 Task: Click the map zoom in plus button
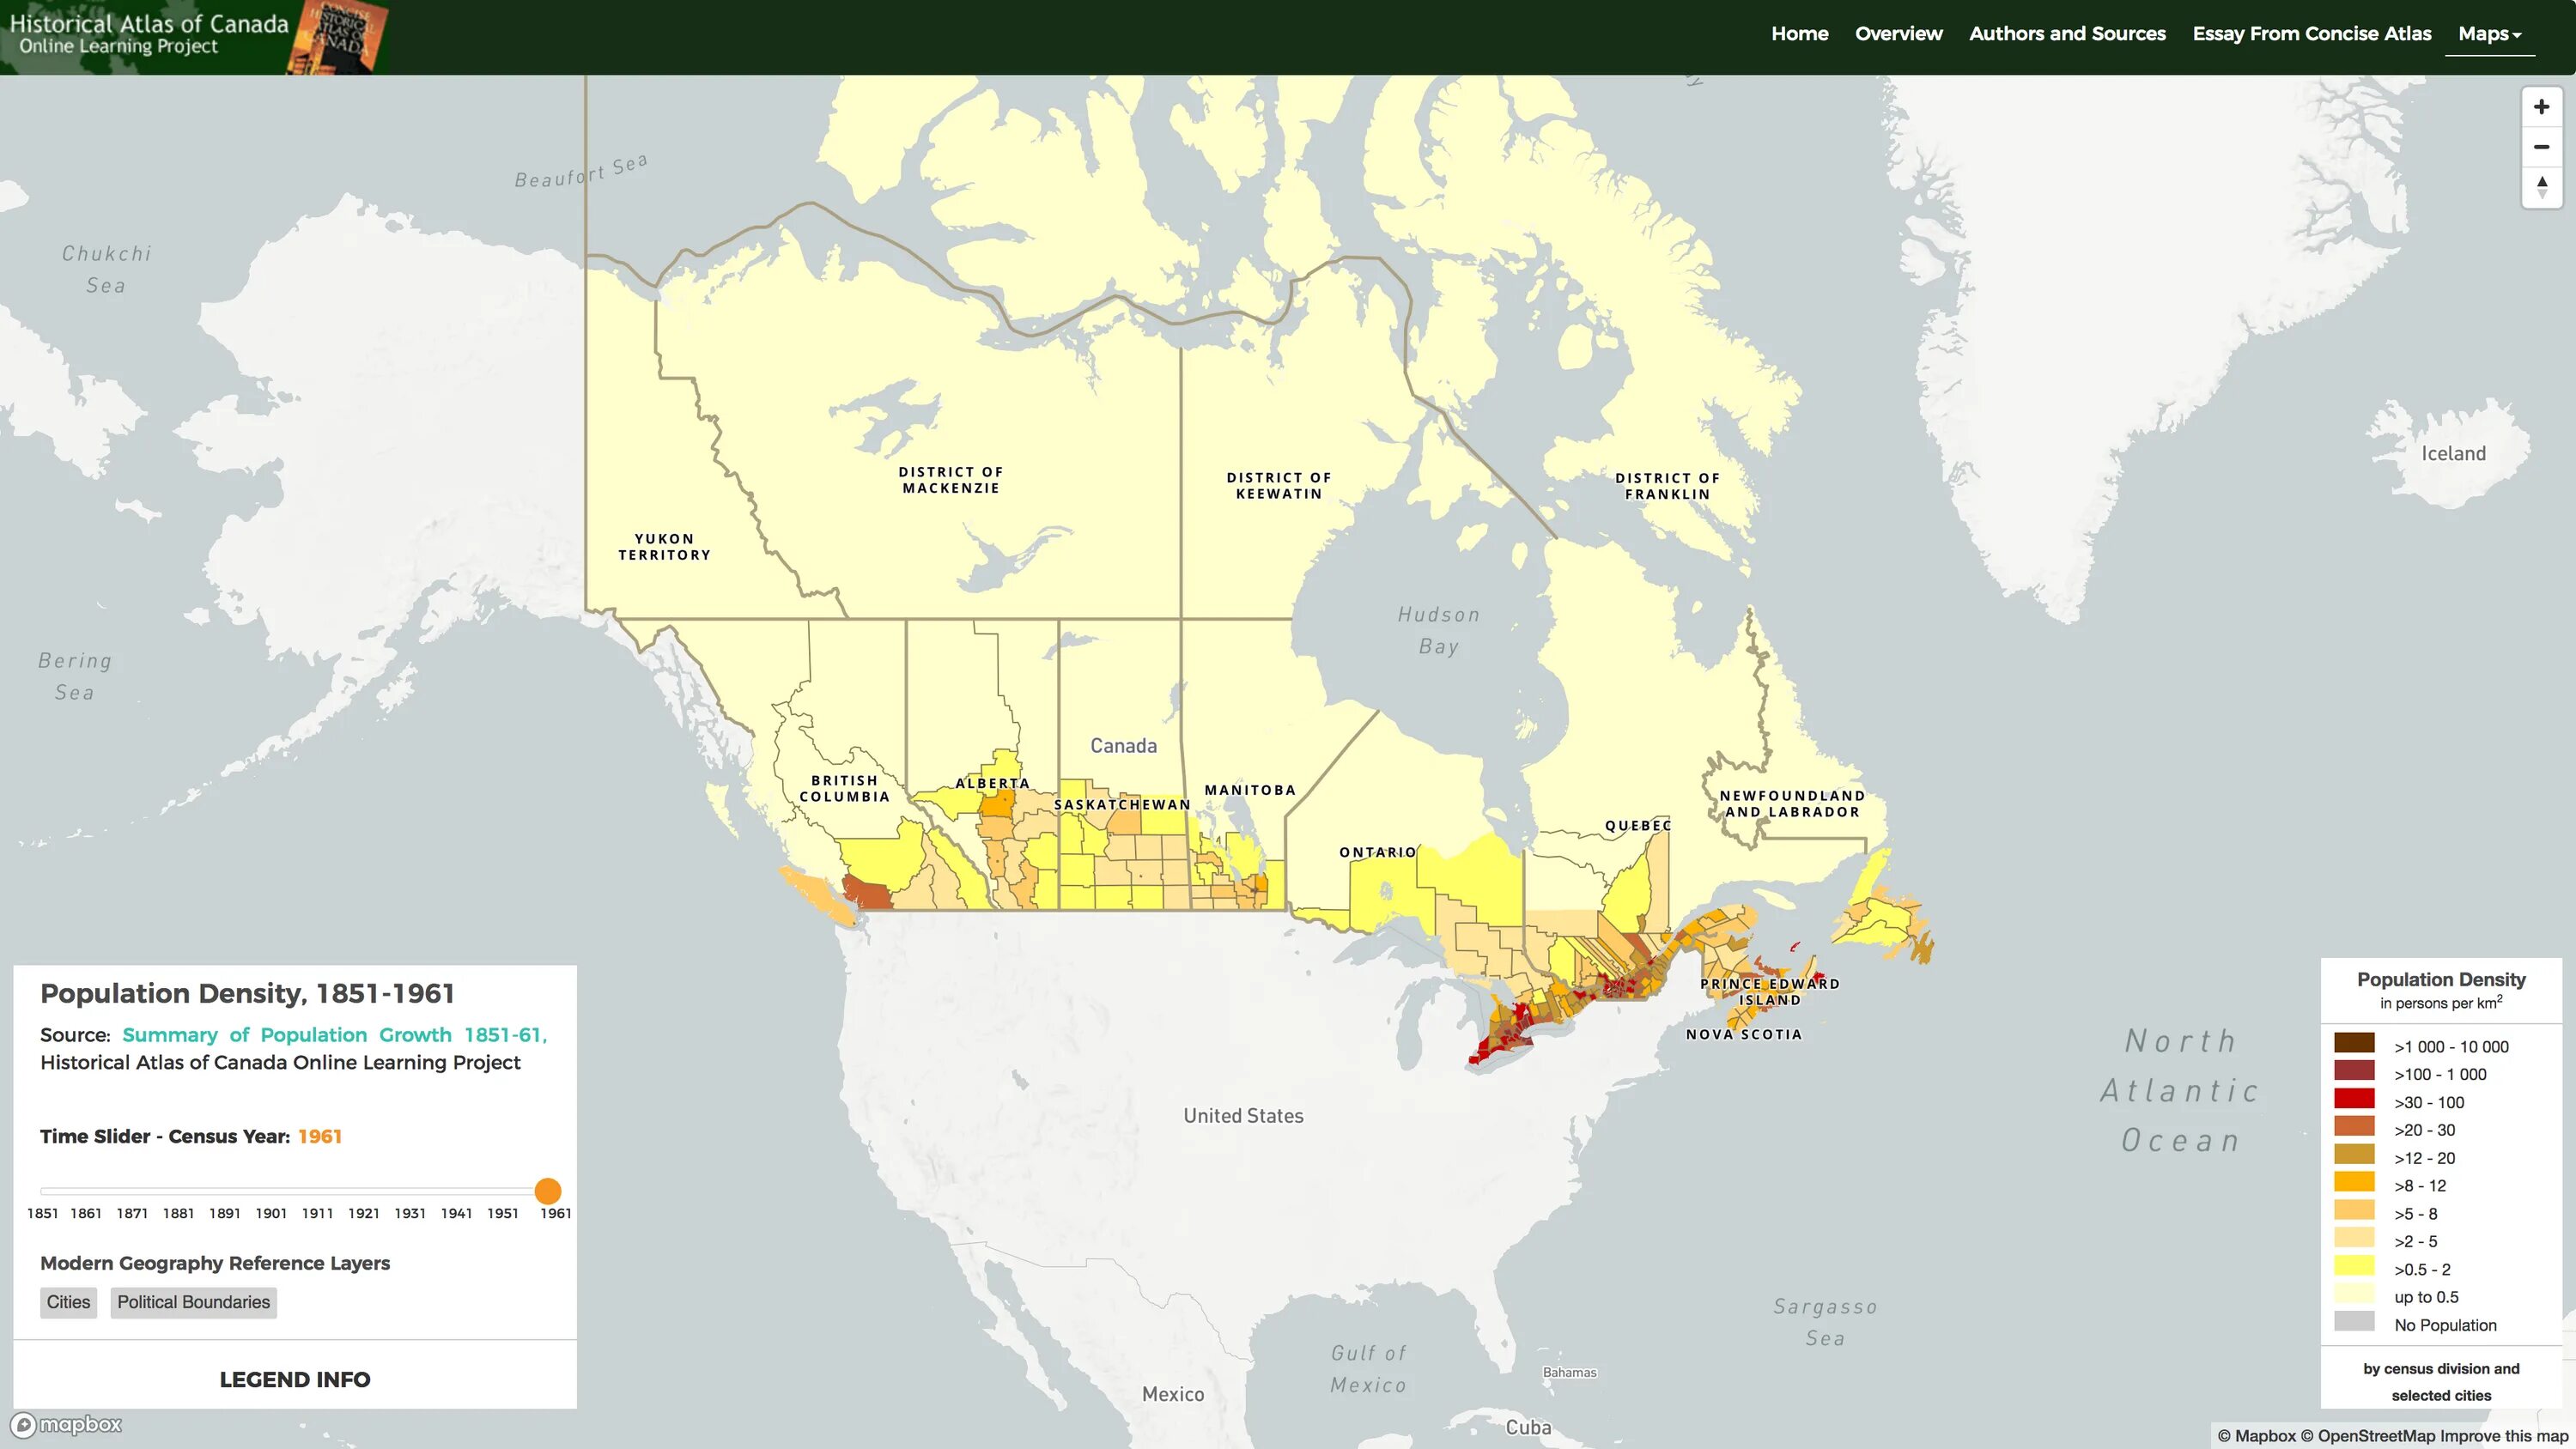[x=2541, y=107]
